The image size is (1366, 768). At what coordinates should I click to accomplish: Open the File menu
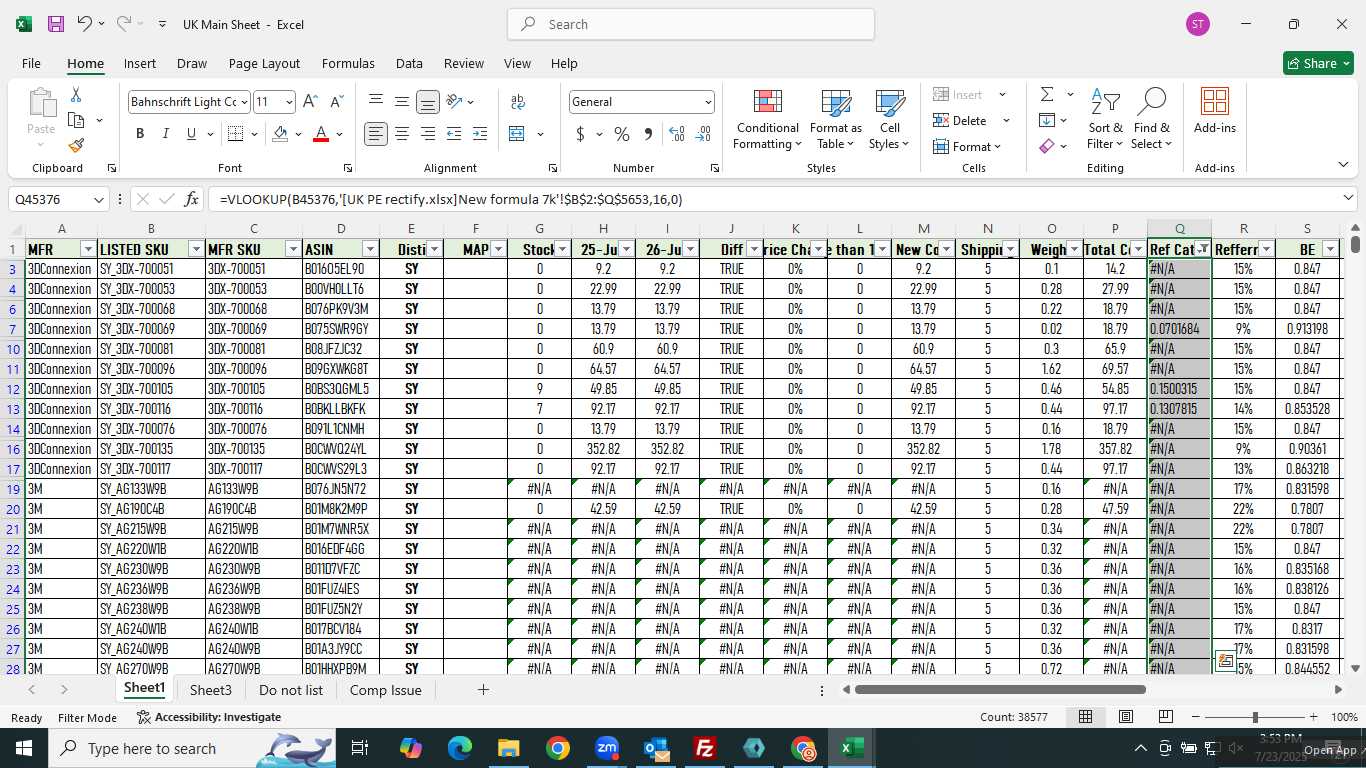[x=31, y=63]
